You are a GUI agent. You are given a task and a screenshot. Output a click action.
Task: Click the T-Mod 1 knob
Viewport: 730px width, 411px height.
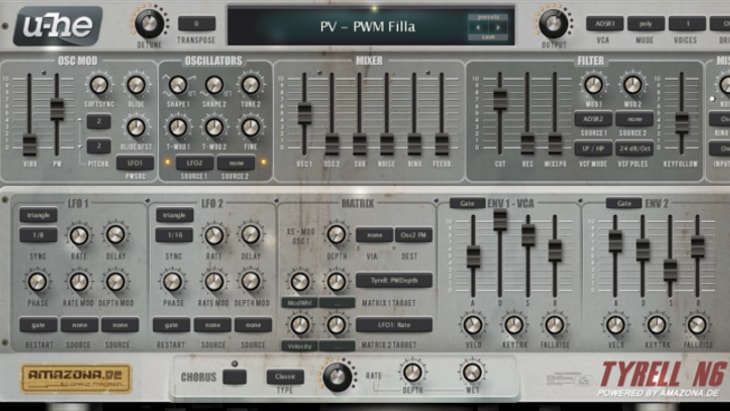point(178,127)
